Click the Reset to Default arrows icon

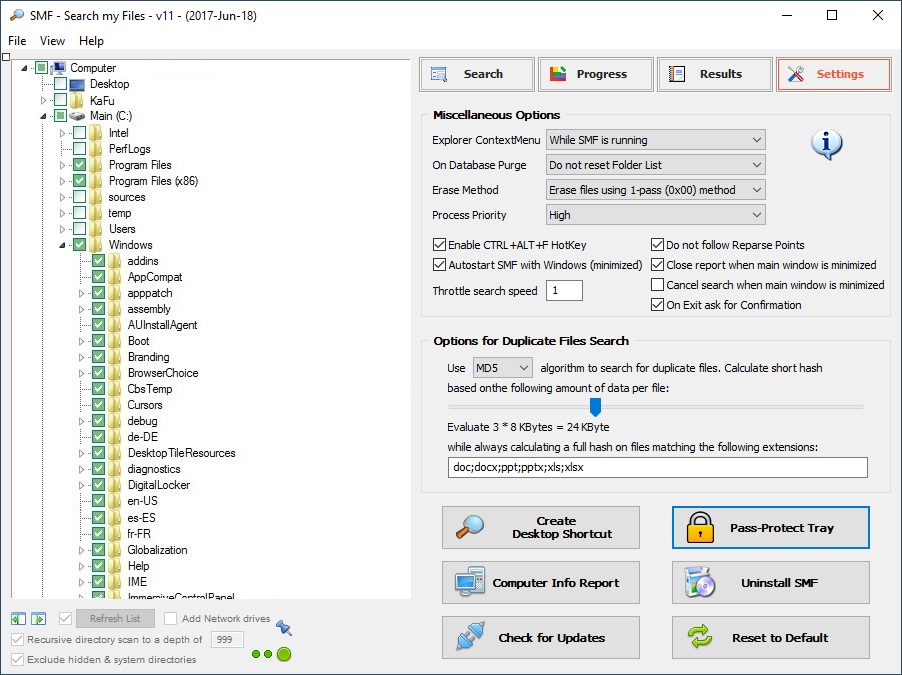(x=700, y=637)
